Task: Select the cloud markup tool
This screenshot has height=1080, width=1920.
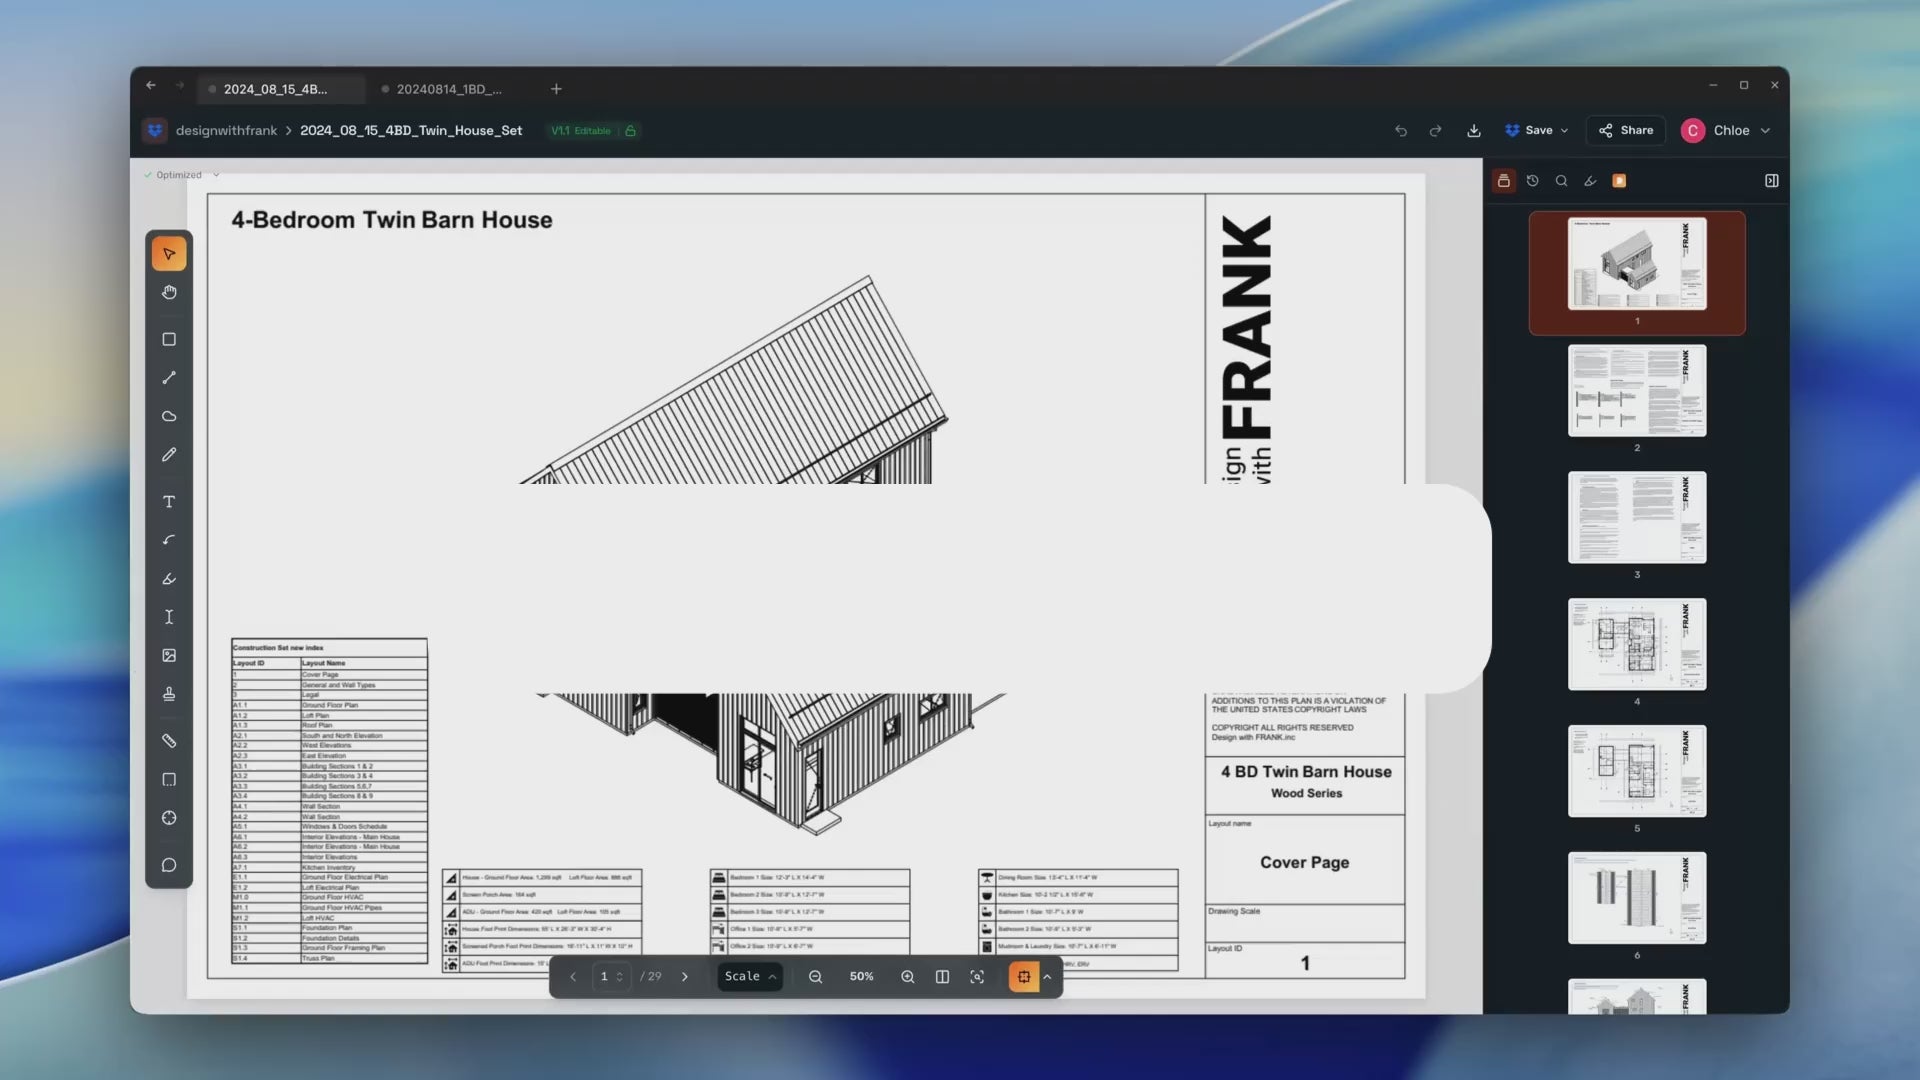Action: coord(169,416)
